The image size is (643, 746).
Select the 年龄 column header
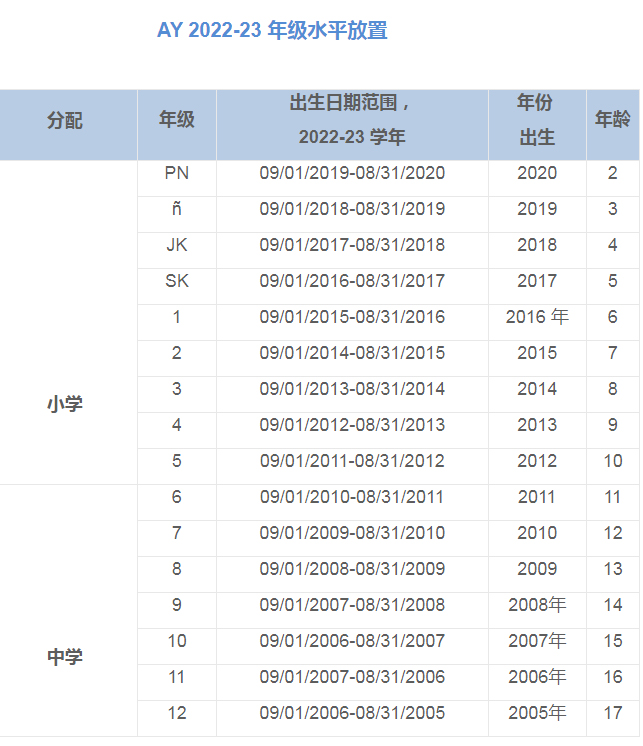[613, 121]
